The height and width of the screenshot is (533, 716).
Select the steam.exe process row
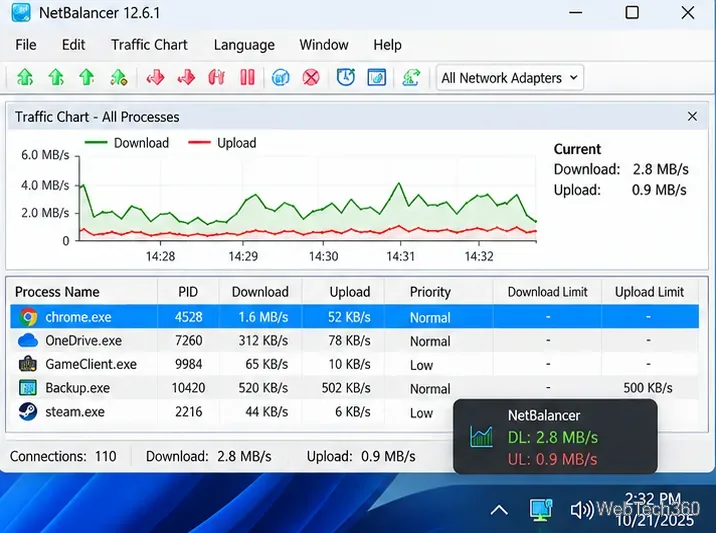tap(232, 412)
